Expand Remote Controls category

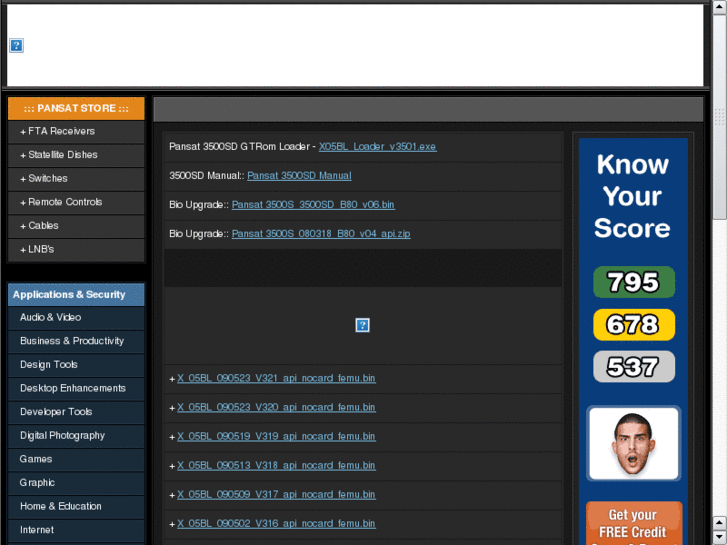click(x=76, y=203)
